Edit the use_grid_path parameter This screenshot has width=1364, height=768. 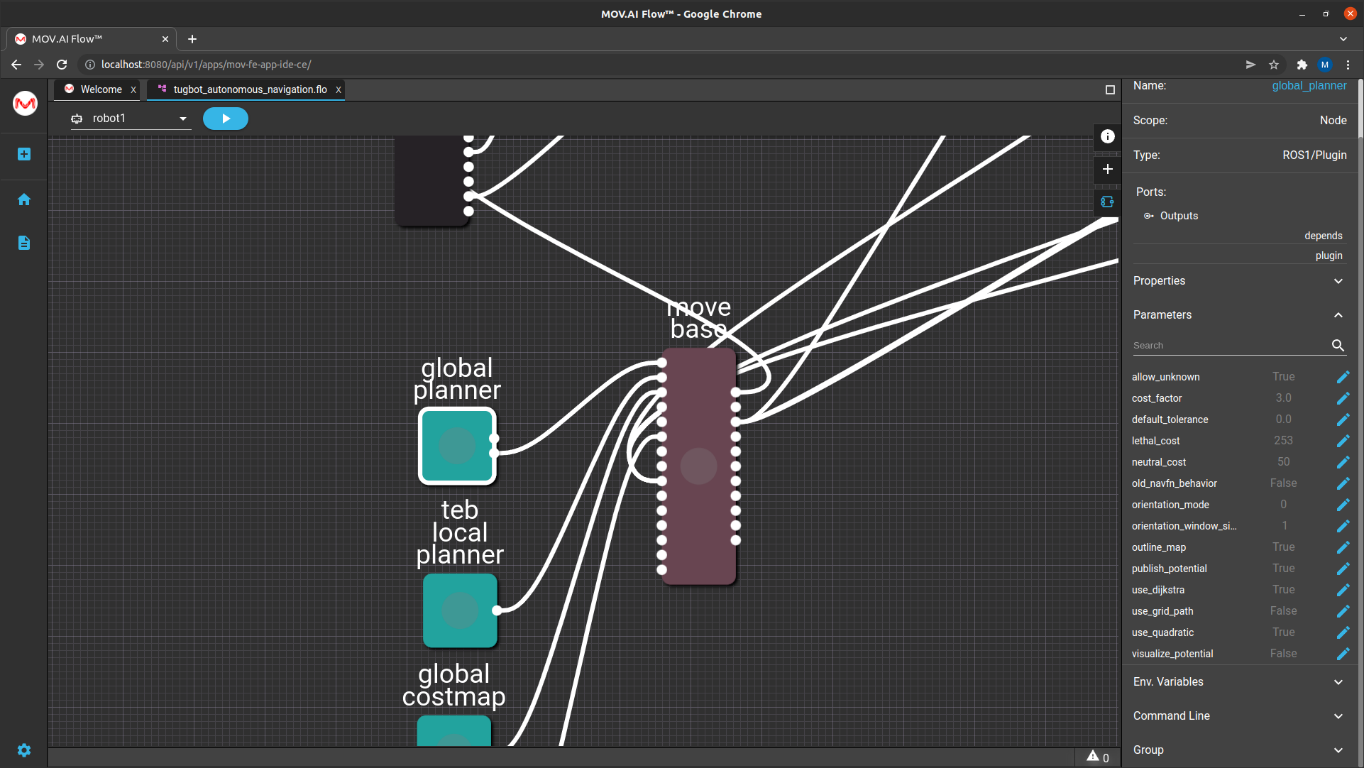[x=1343, y=611]
